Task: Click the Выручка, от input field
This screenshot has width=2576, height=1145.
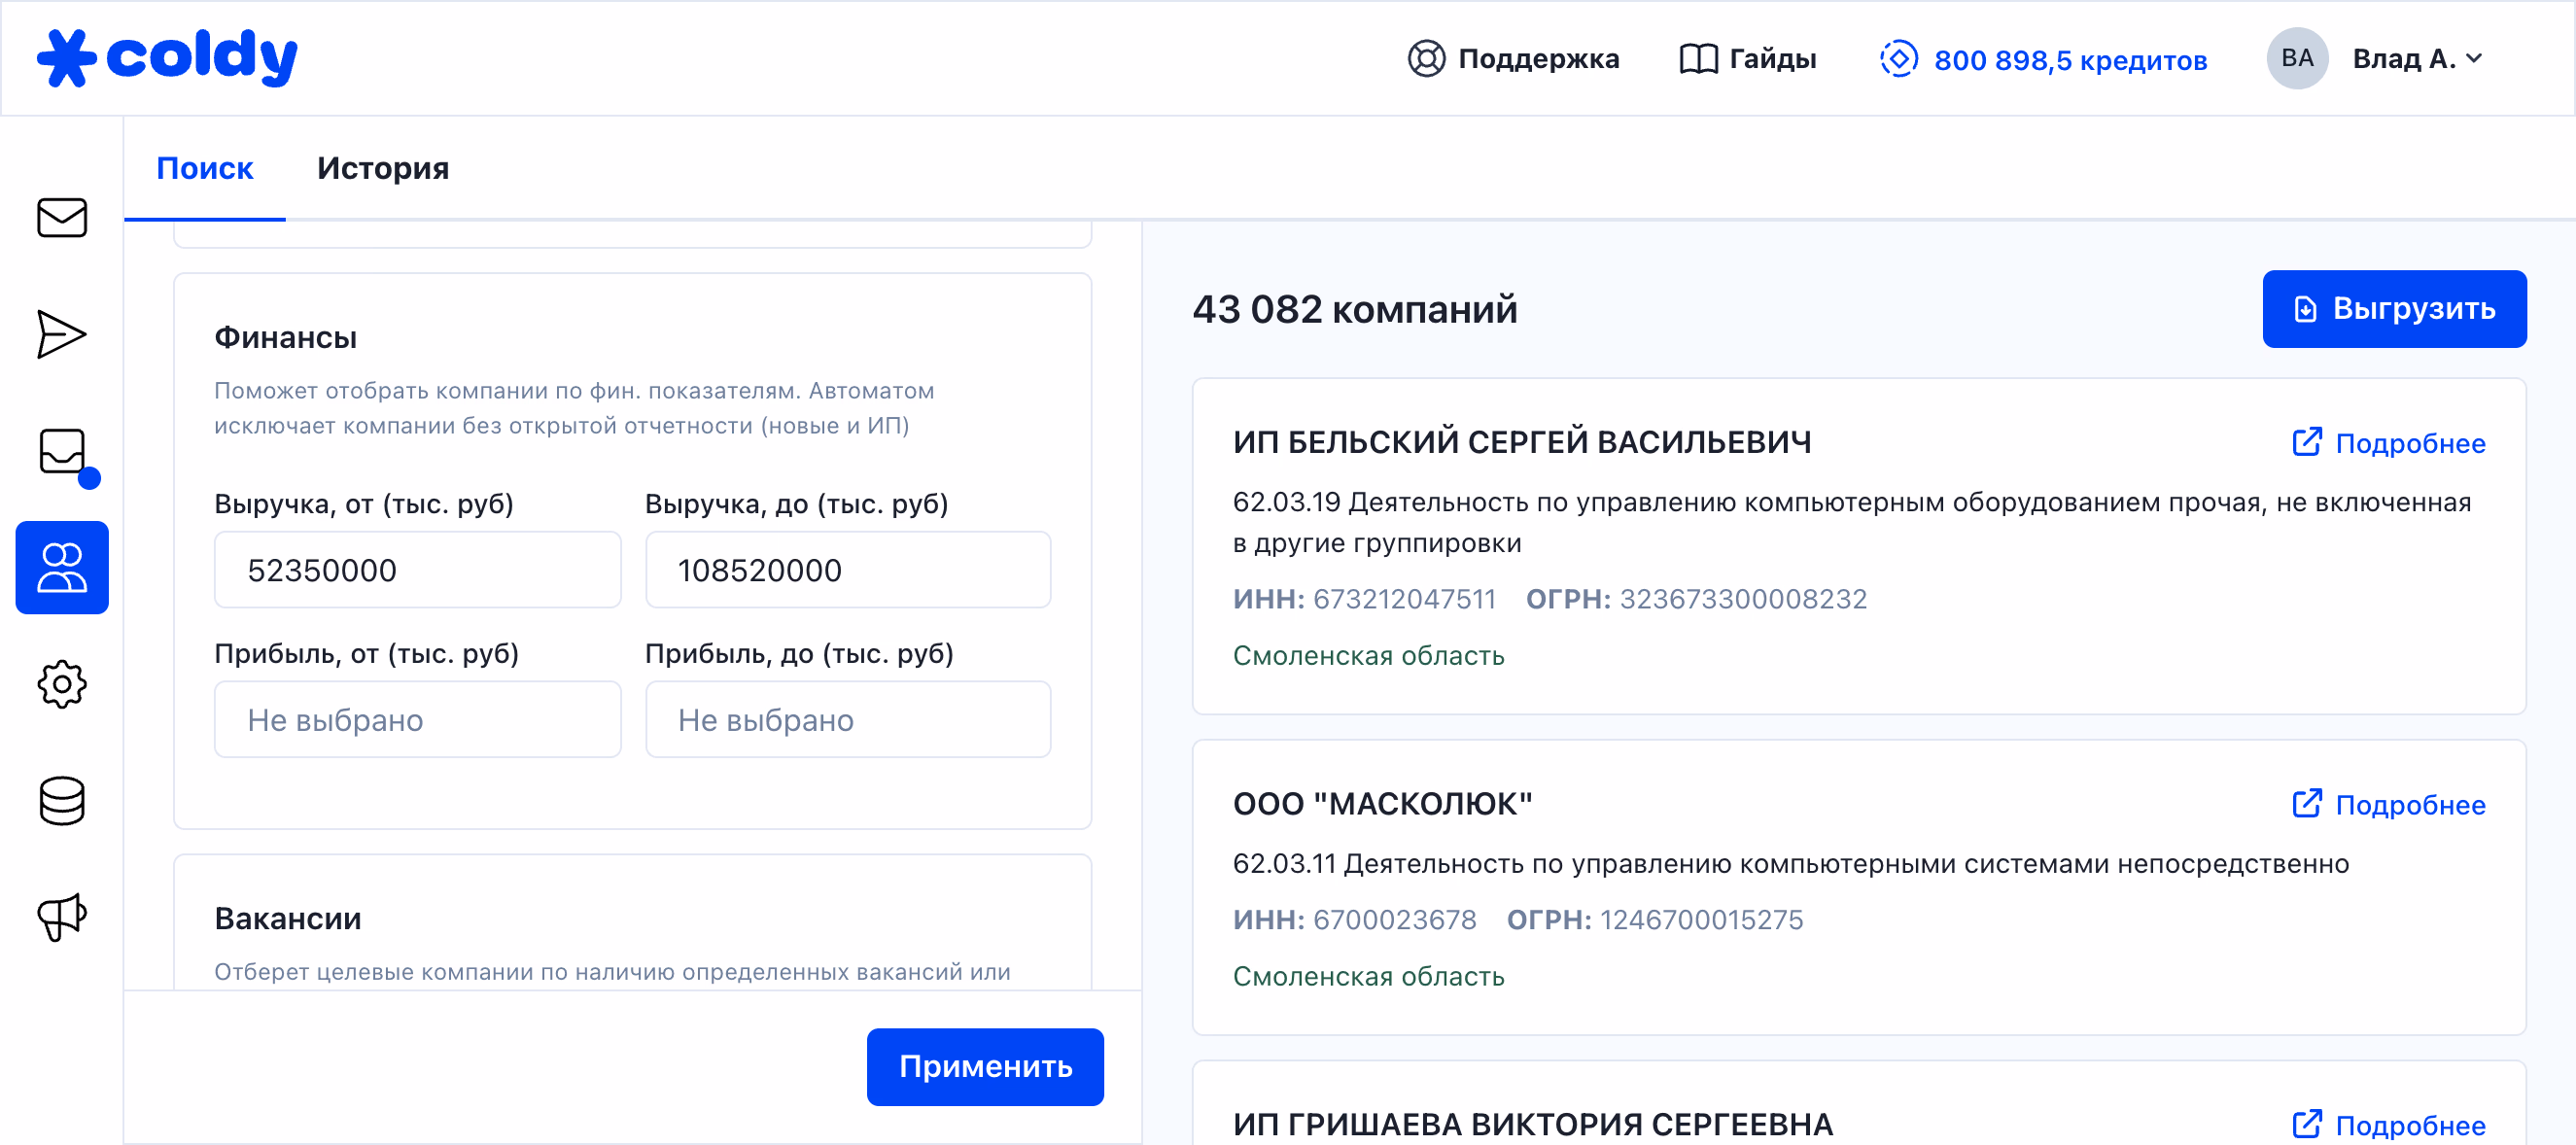Action: (417, 570)
